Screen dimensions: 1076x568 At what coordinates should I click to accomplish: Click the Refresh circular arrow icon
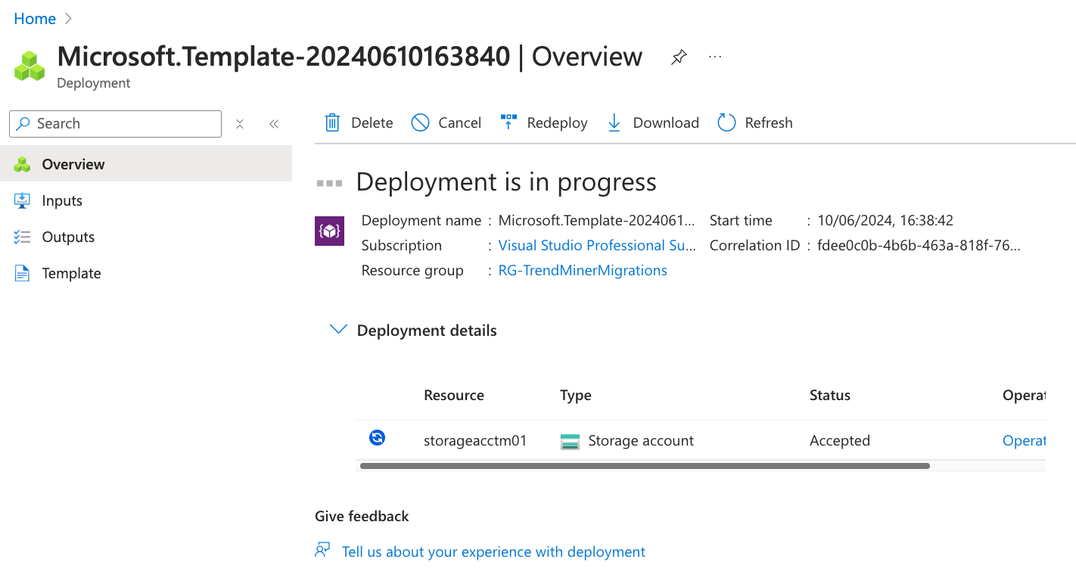point(727,123)
